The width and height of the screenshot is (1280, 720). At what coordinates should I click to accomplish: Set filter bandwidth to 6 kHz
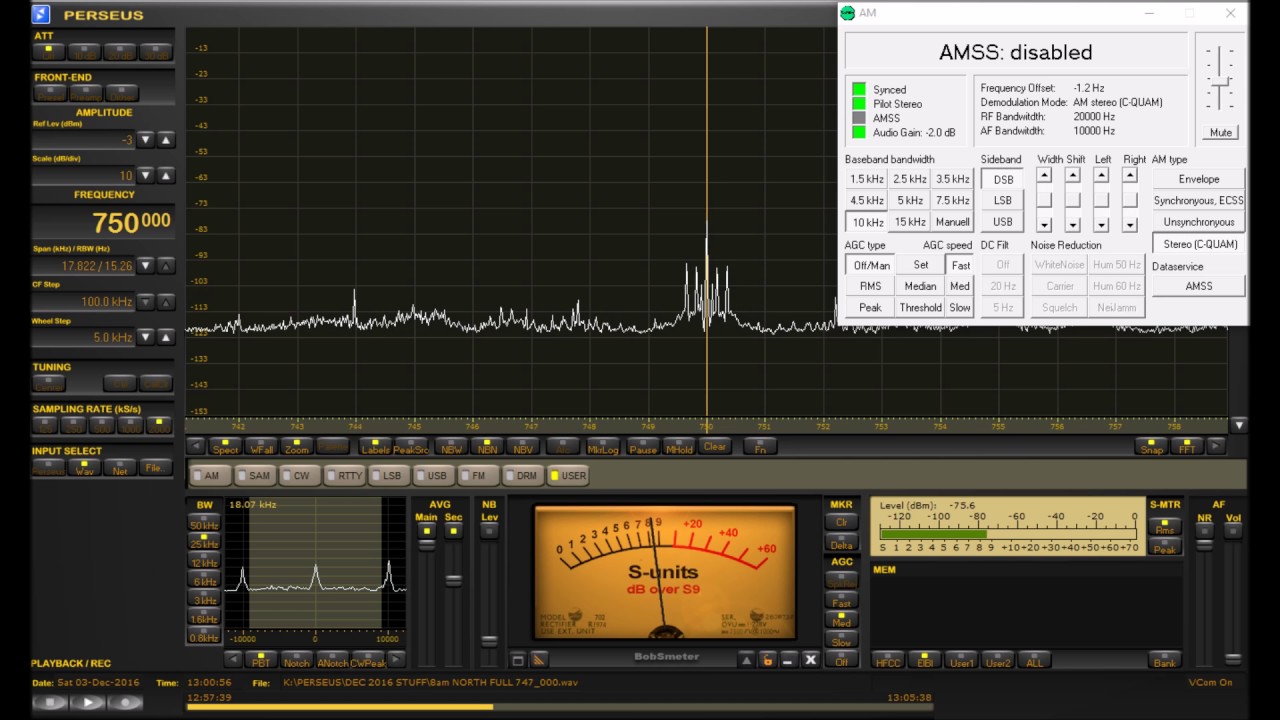[204, 581]
